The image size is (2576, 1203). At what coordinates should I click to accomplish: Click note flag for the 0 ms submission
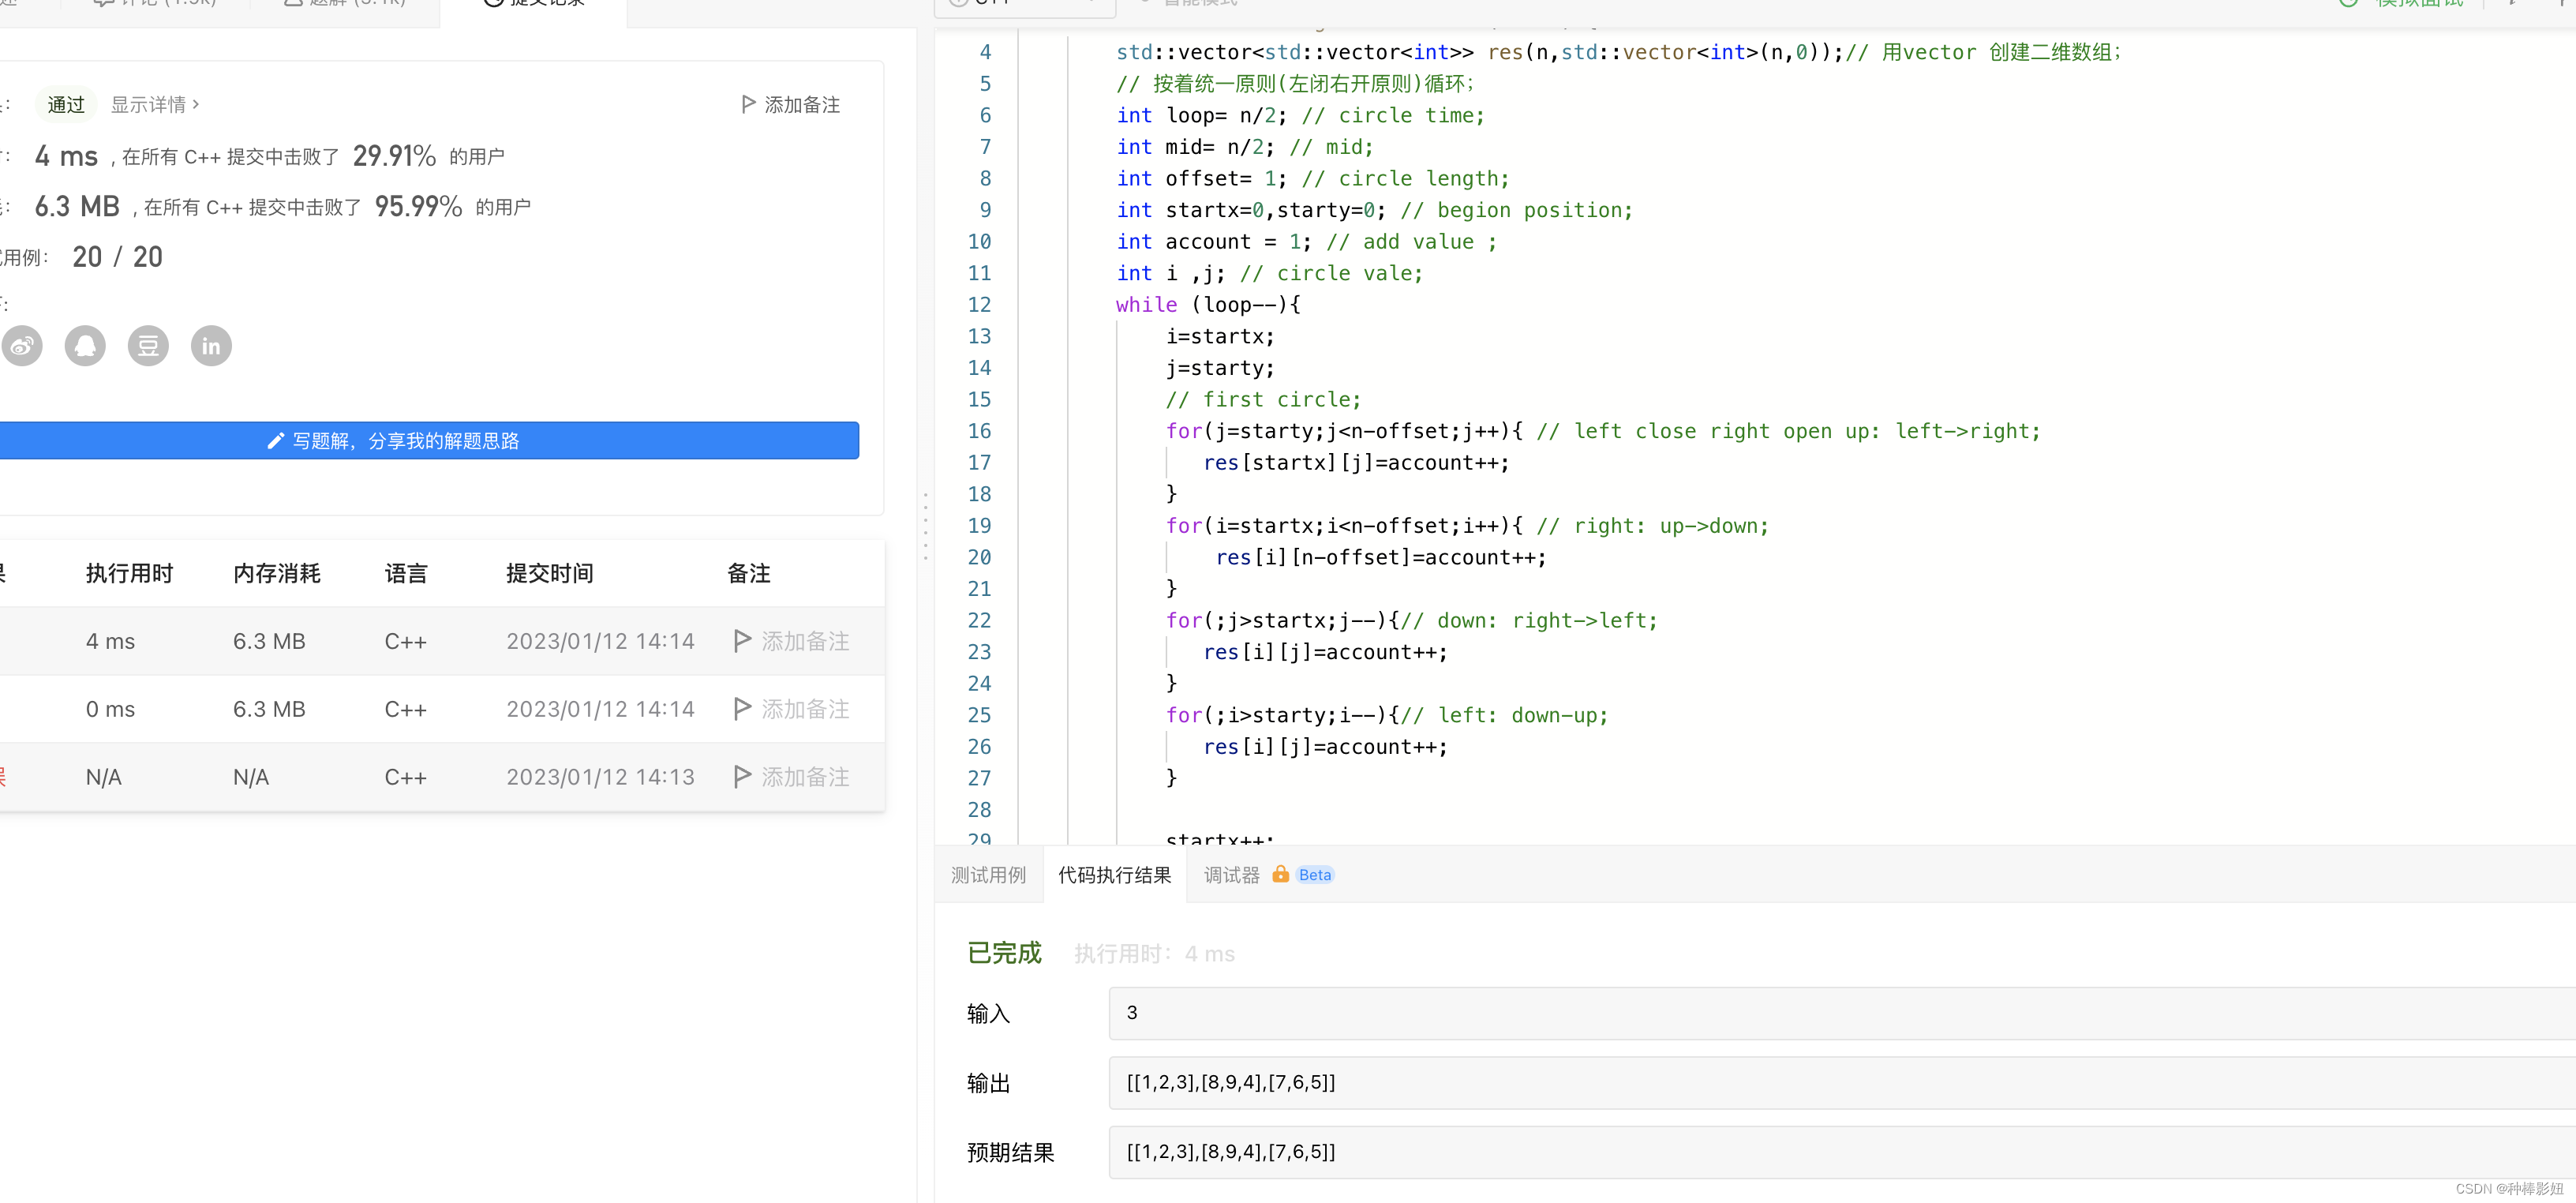742,709
